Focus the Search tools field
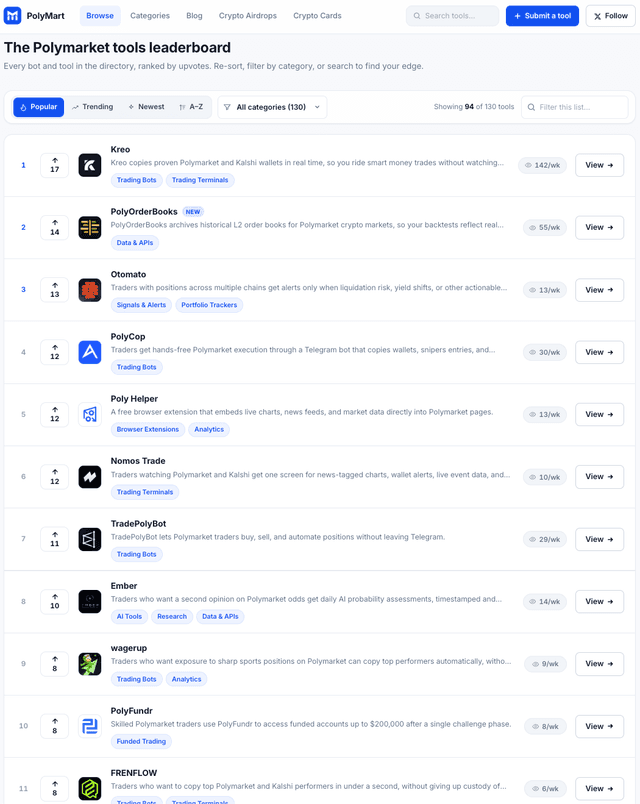The height and width of the screenshot is (804, 640). [x=452, y=16]
